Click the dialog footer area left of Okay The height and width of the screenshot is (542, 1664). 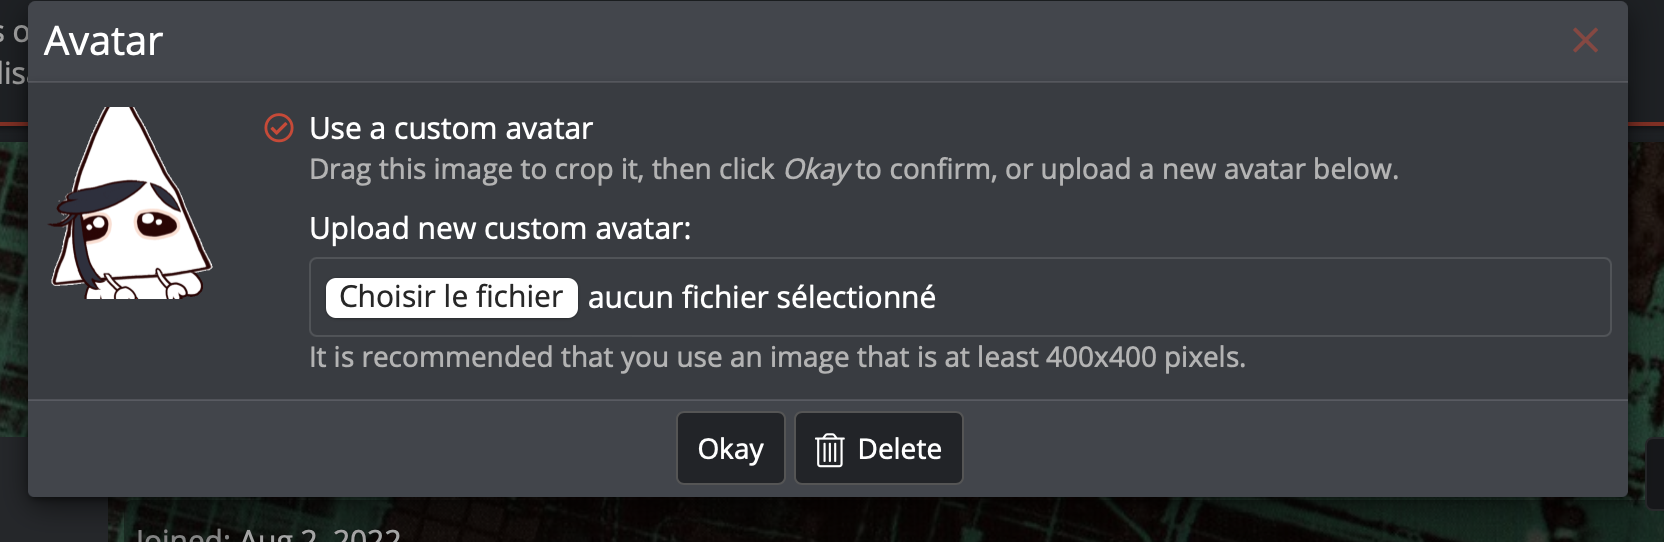[x=350, y=448]
